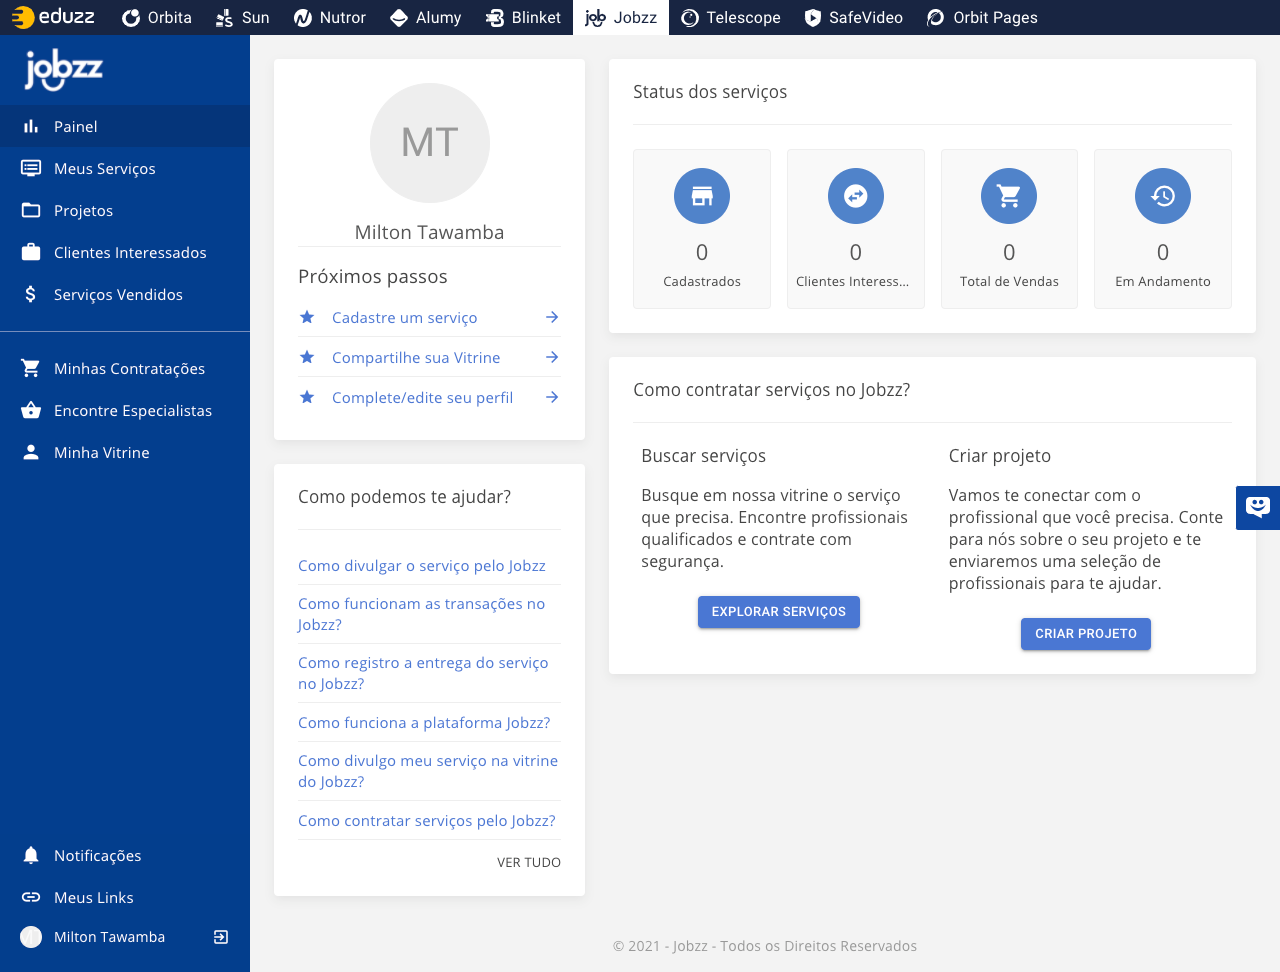Click the MT profile avatar

point(430,143)
